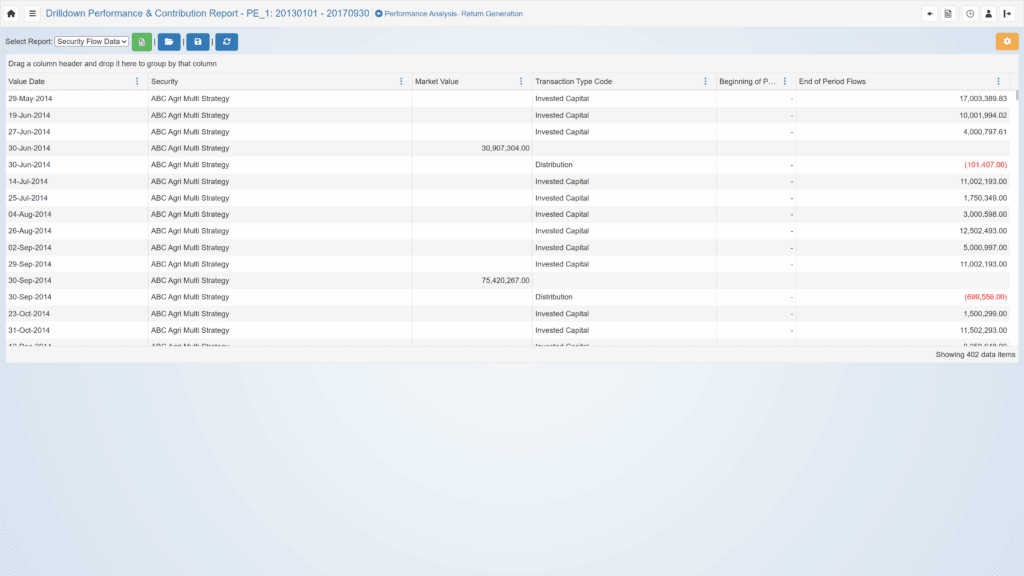Open the clock history icon
Image resolution: width=1024 pixels, height=576 pixels.
pos(969,14)
